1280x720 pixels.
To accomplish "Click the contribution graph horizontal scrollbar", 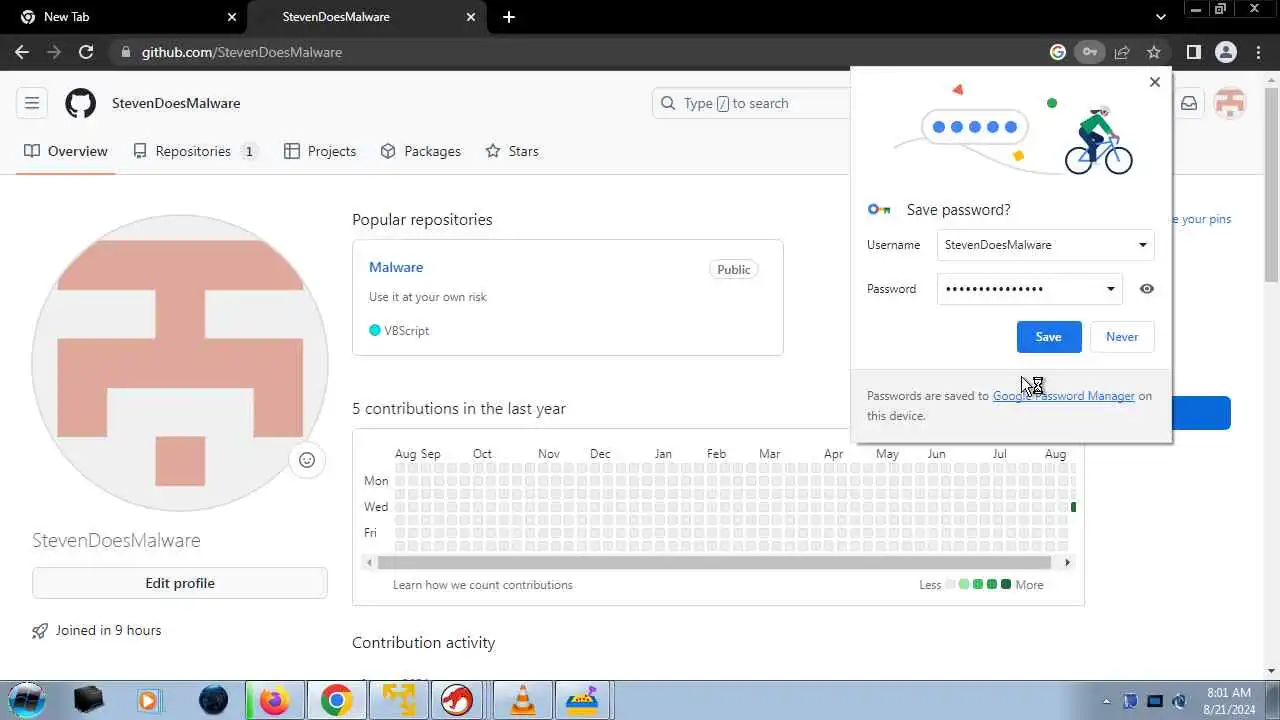I will [x=716, y=563].
